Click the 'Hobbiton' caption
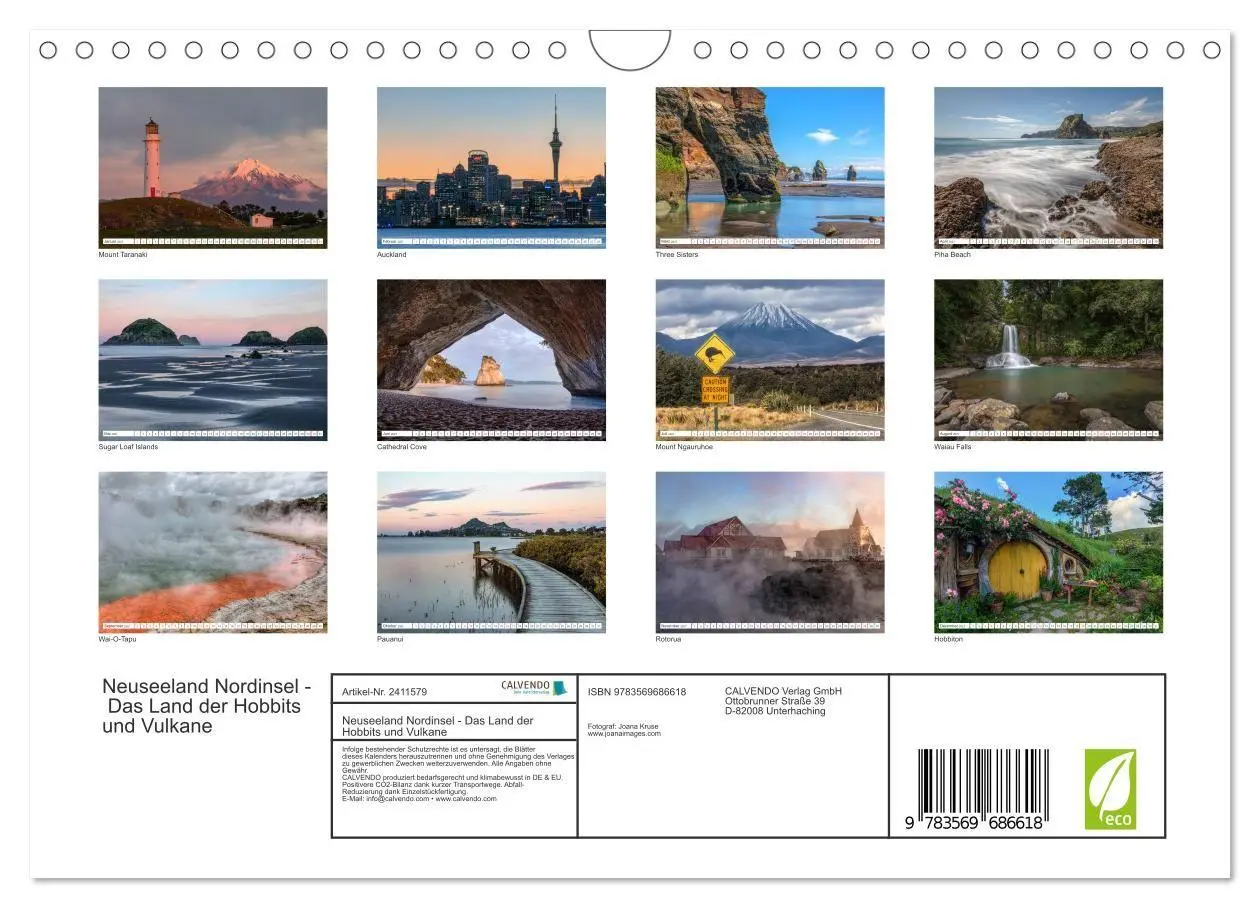This screenshot has width=1260, height=908. (x=949, y=639)
